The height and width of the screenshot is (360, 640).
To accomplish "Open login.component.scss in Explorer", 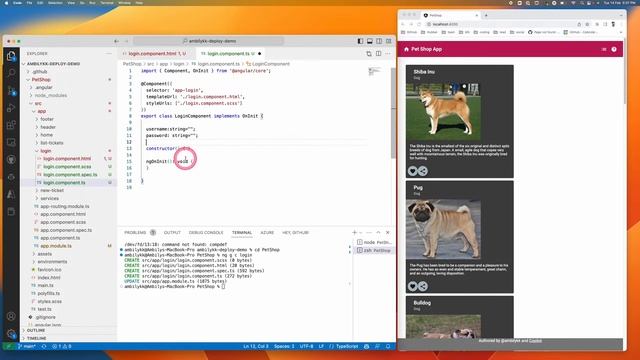I will pyautogui.click(x=67, y=167).
